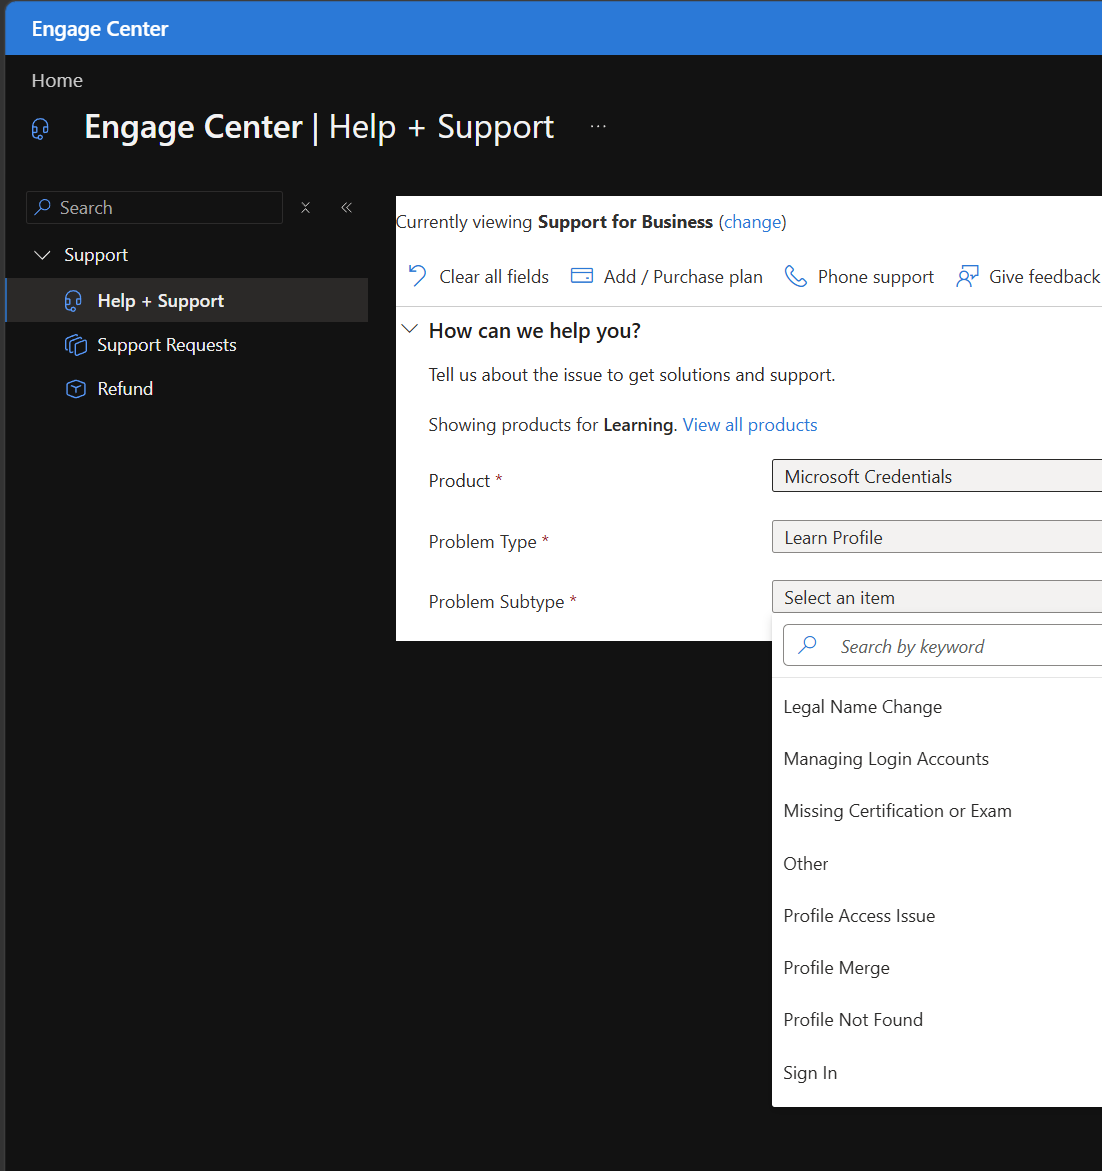Click the magnifier icon in keyword search

[x=807, y=645]
